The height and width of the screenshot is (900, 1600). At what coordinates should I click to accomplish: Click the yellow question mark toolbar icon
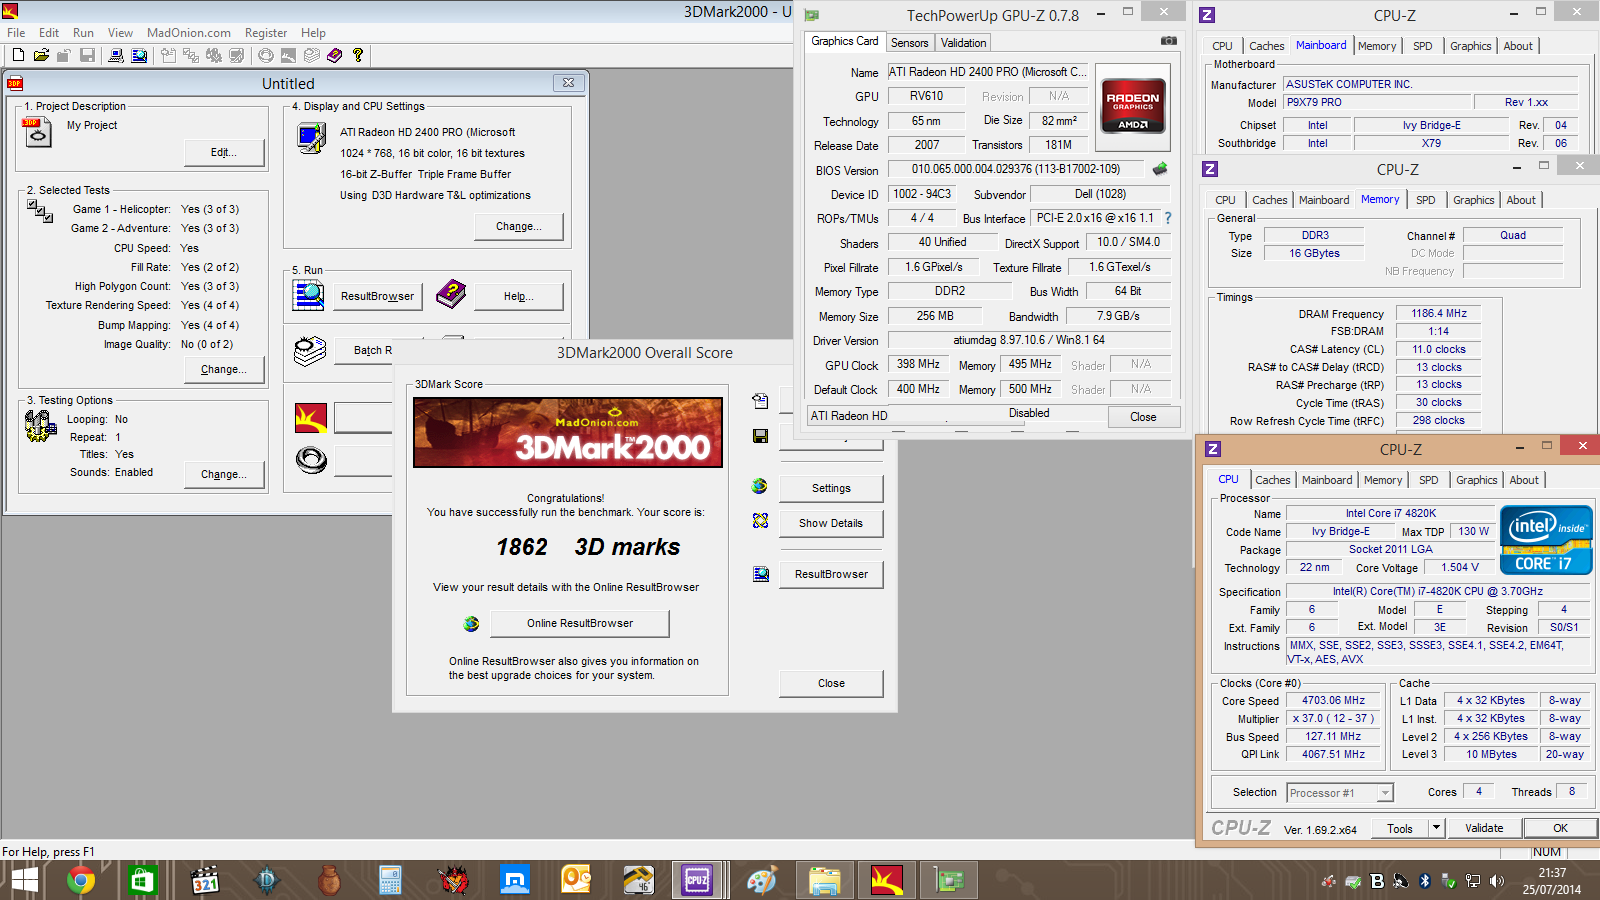[x=358, y=55]
